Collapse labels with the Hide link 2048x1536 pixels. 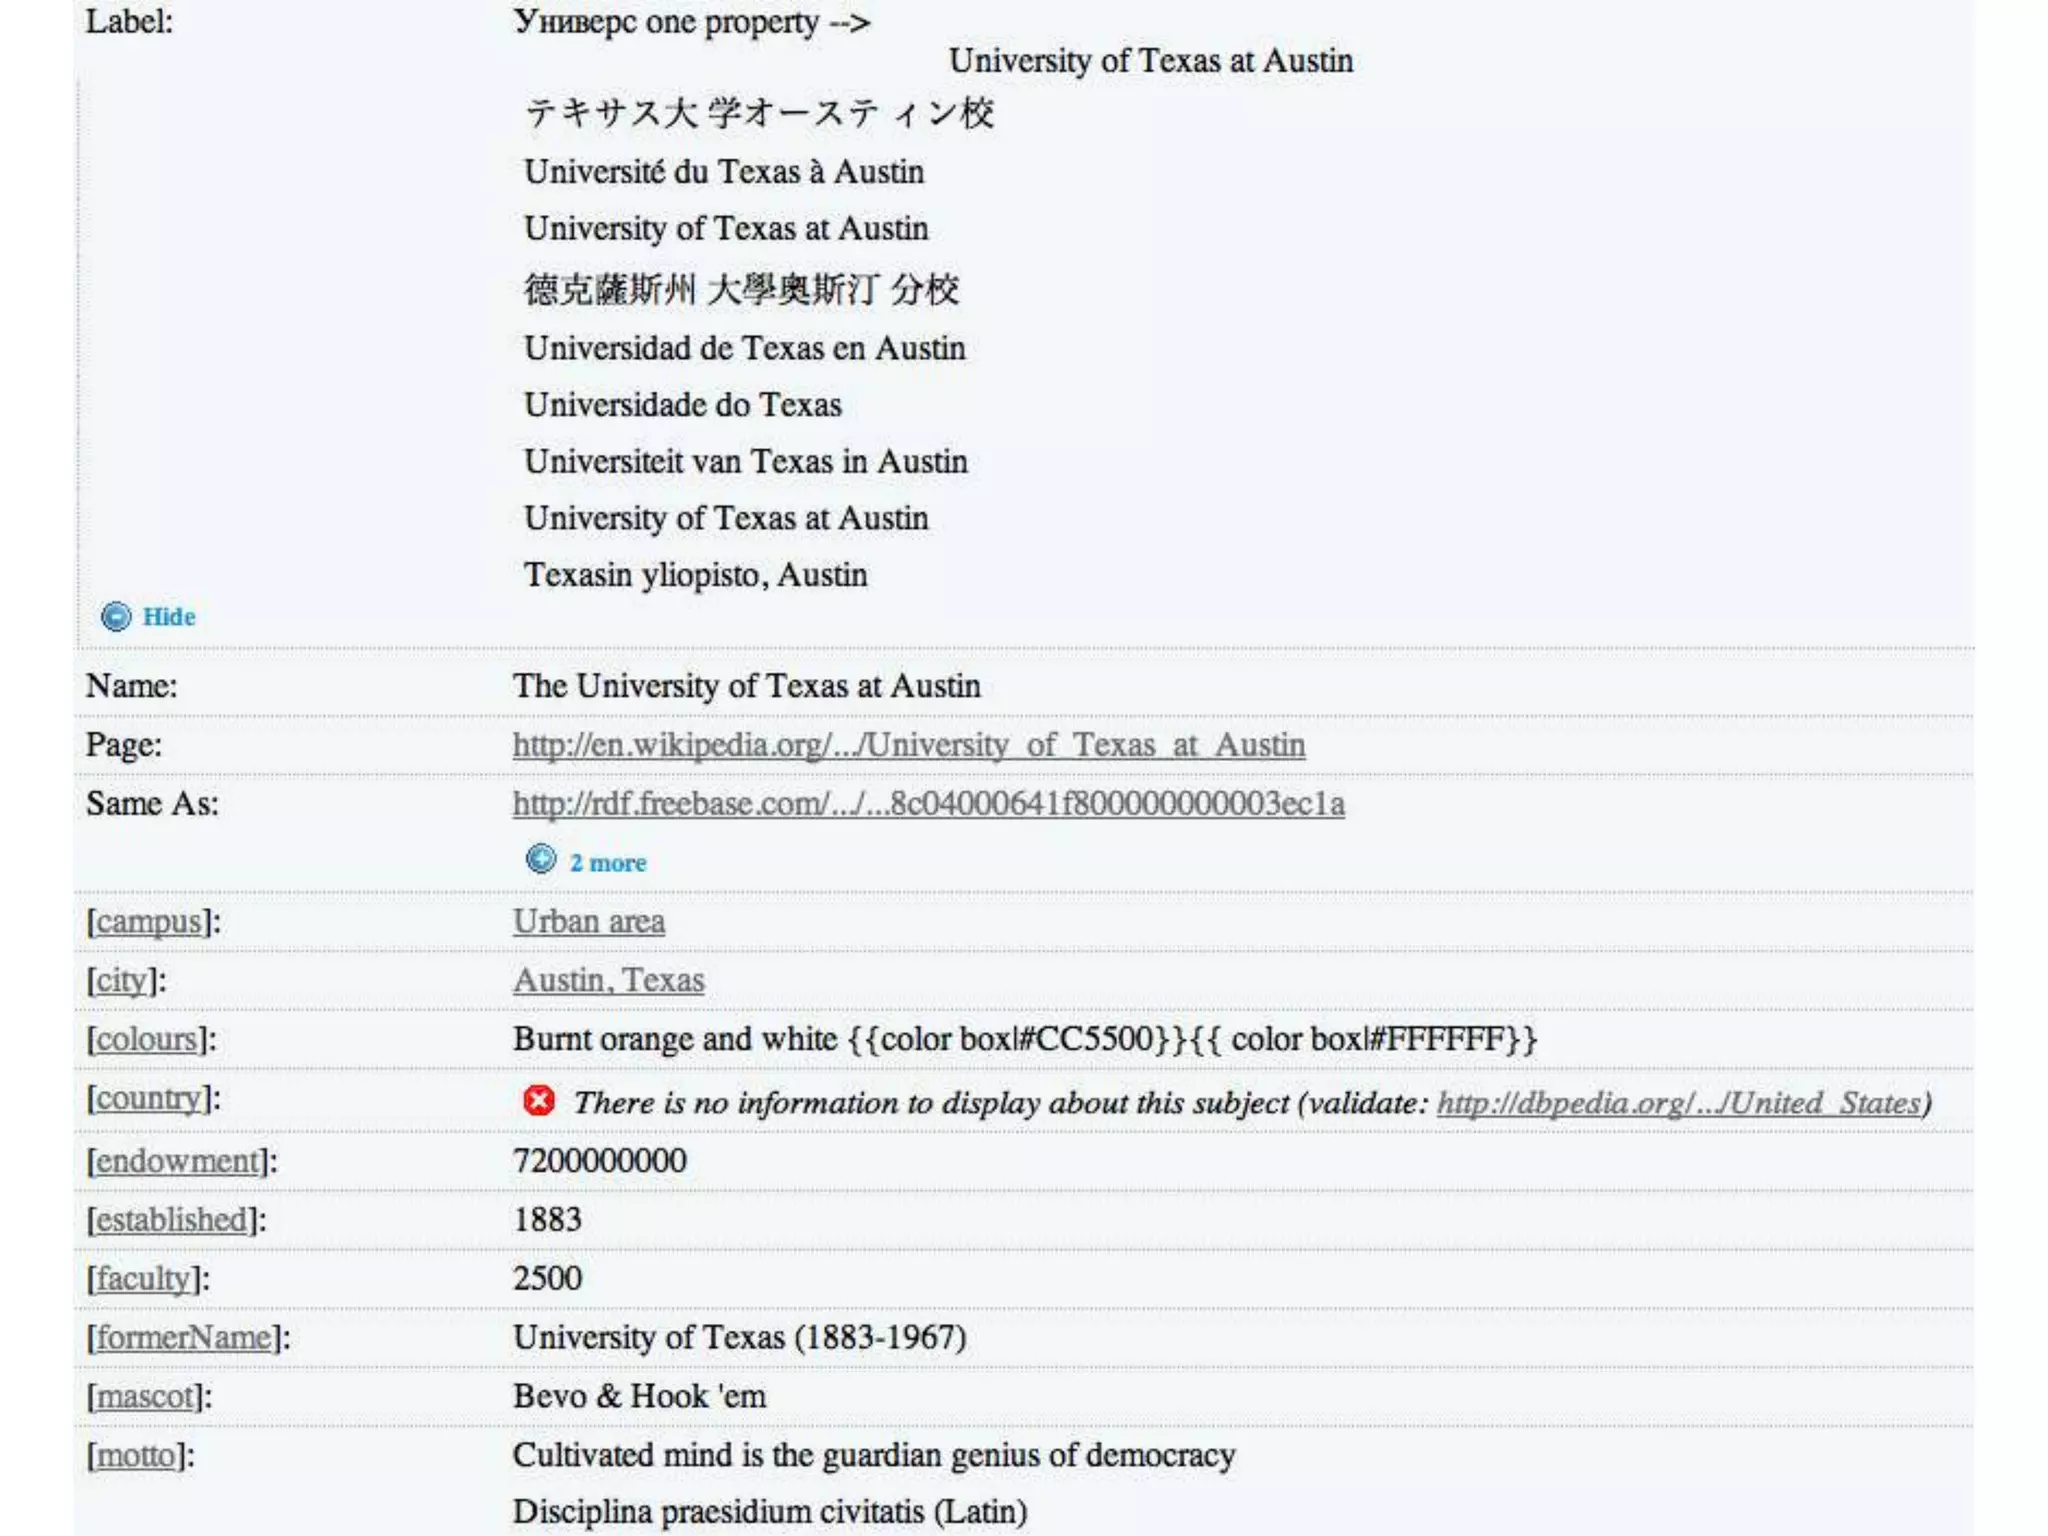pos(169,617)
